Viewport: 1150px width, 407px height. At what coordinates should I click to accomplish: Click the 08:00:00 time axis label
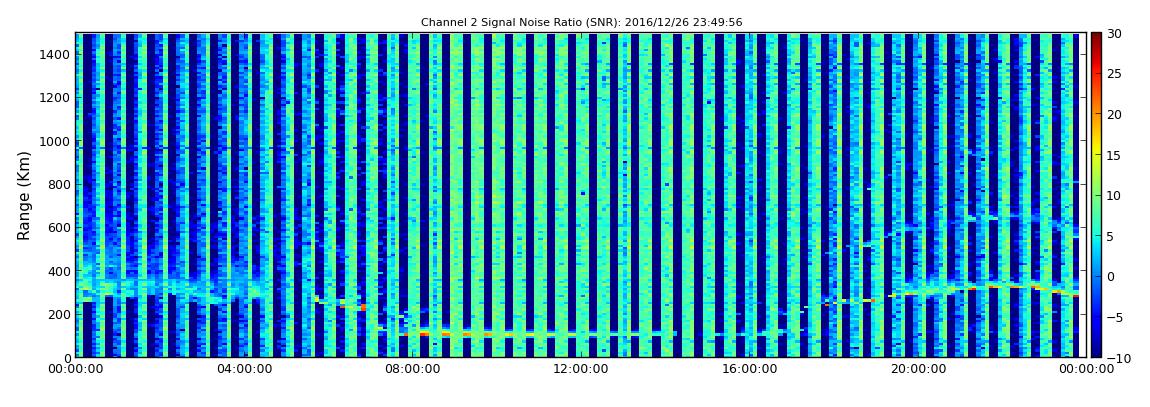411,370
